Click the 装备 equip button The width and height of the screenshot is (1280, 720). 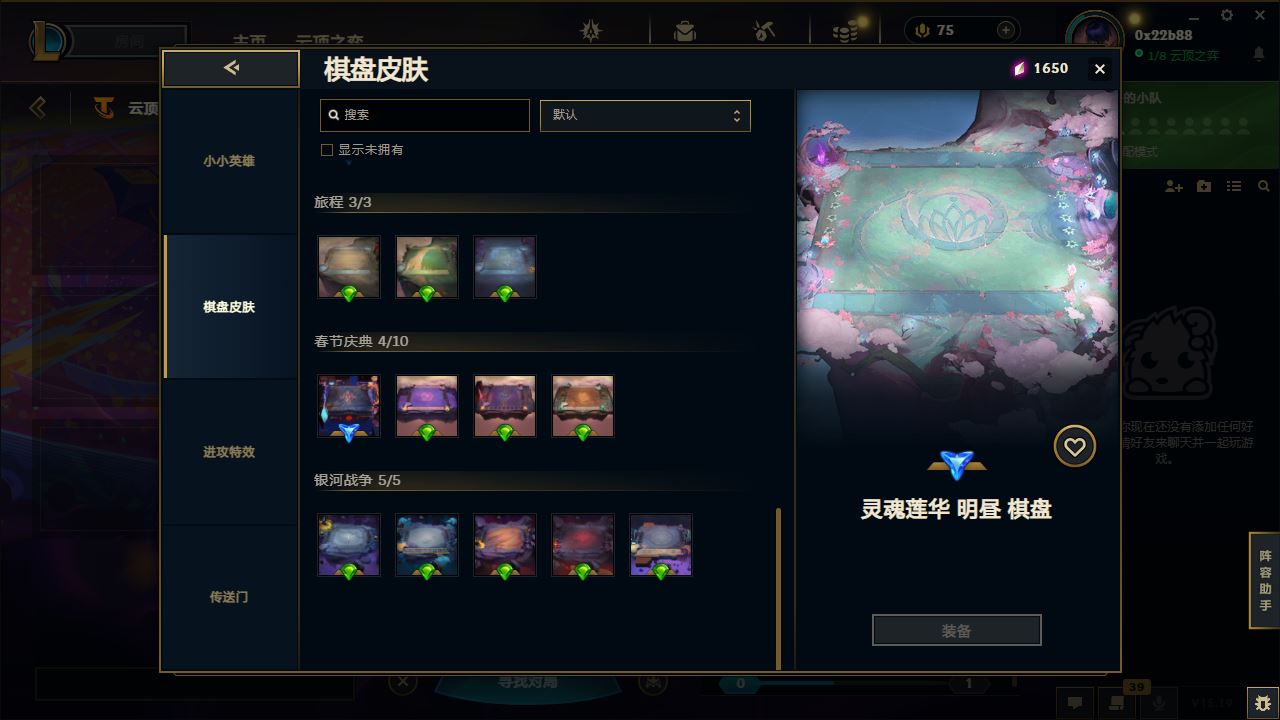[957, 631]
